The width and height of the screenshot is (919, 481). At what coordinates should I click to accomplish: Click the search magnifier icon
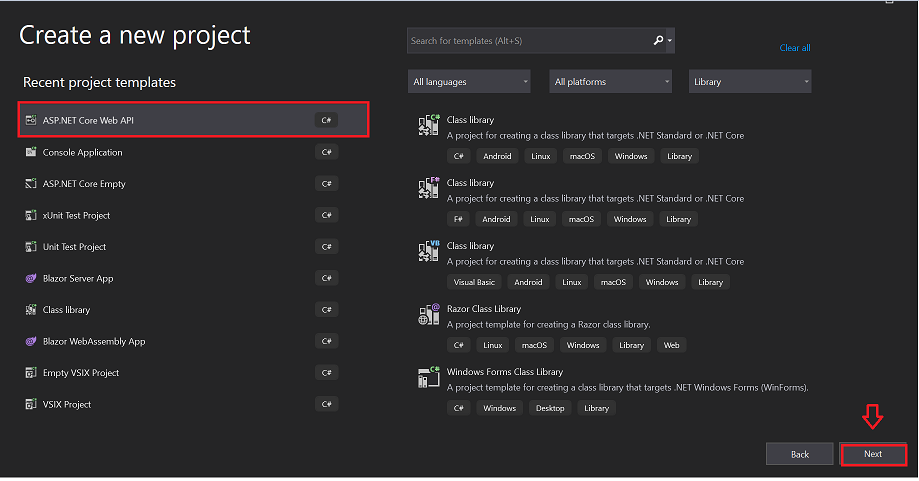tap(658, 41)
